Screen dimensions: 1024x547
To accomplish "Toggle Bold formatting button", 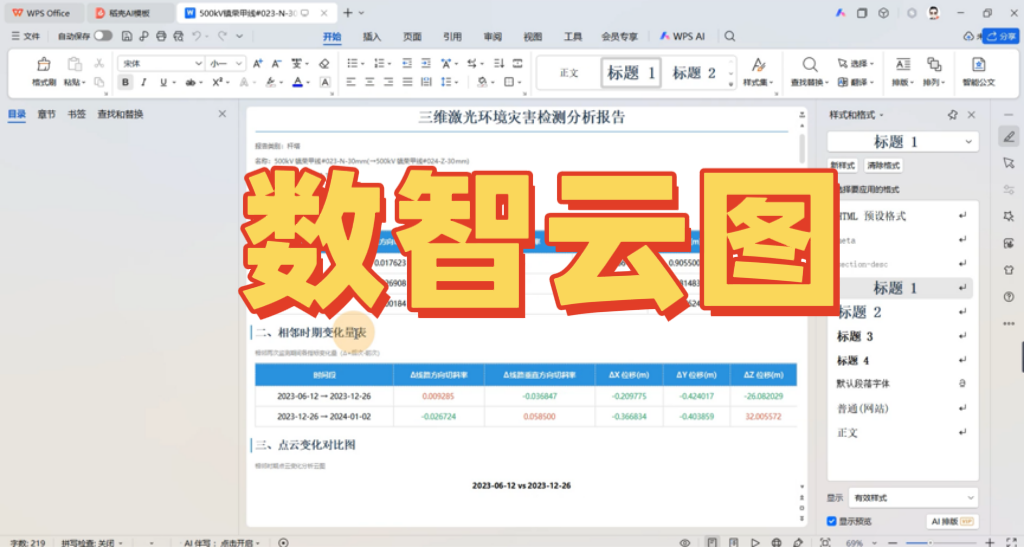I will click(x=125, y=82).
